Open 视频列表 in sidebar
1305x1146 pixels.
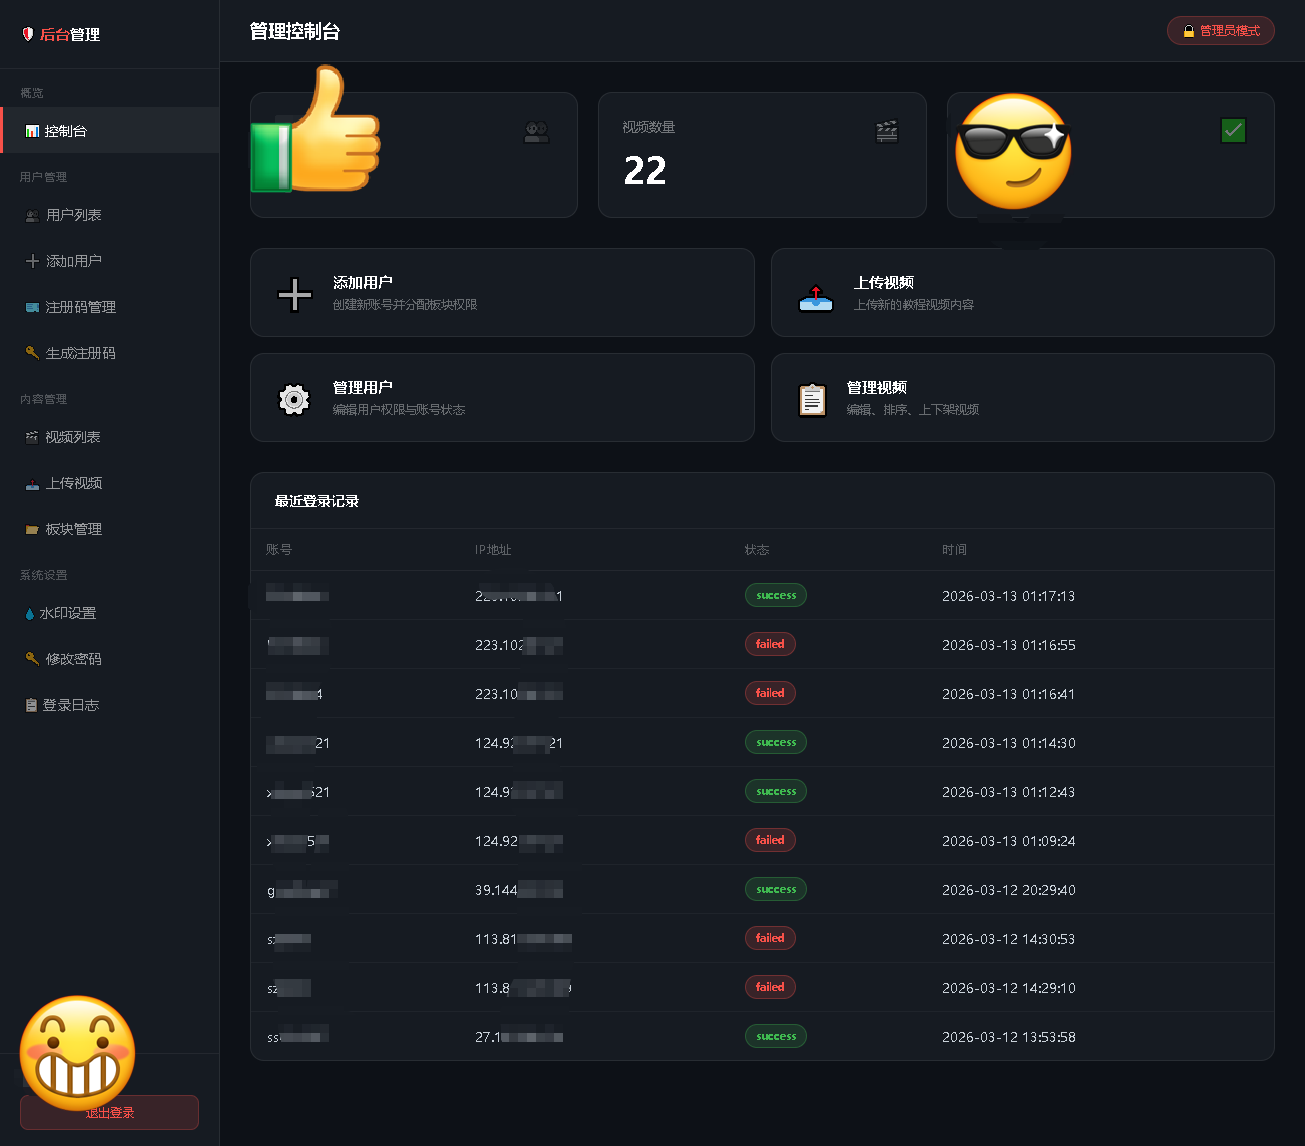click(x=72, y=437)
